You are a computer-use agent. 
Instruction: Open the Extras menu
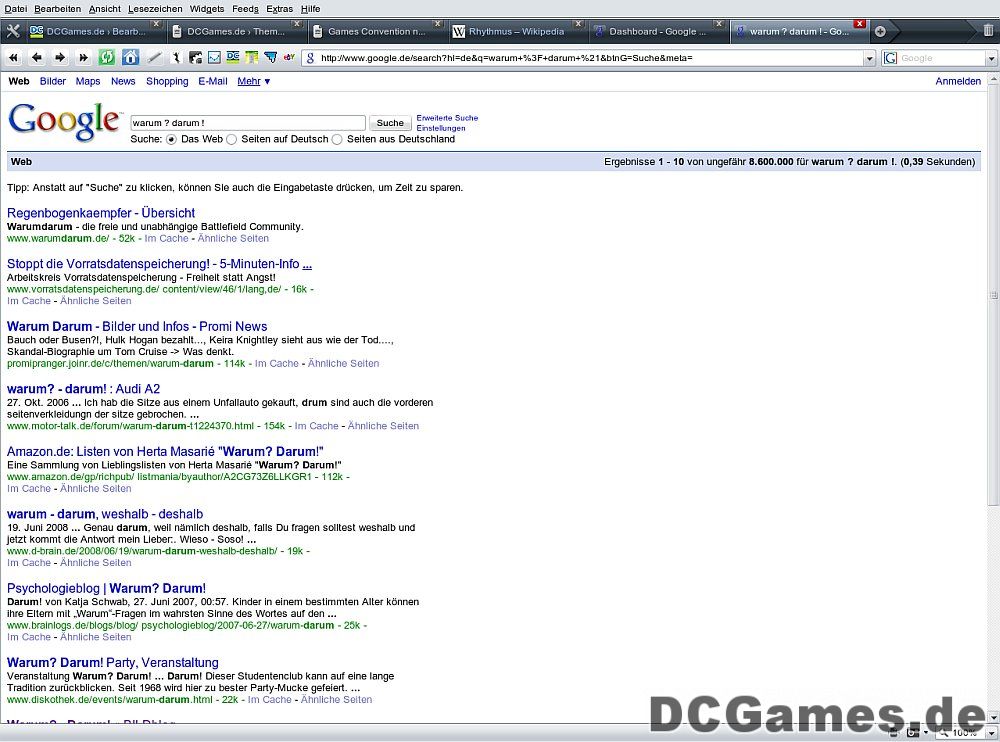point(279,9)
